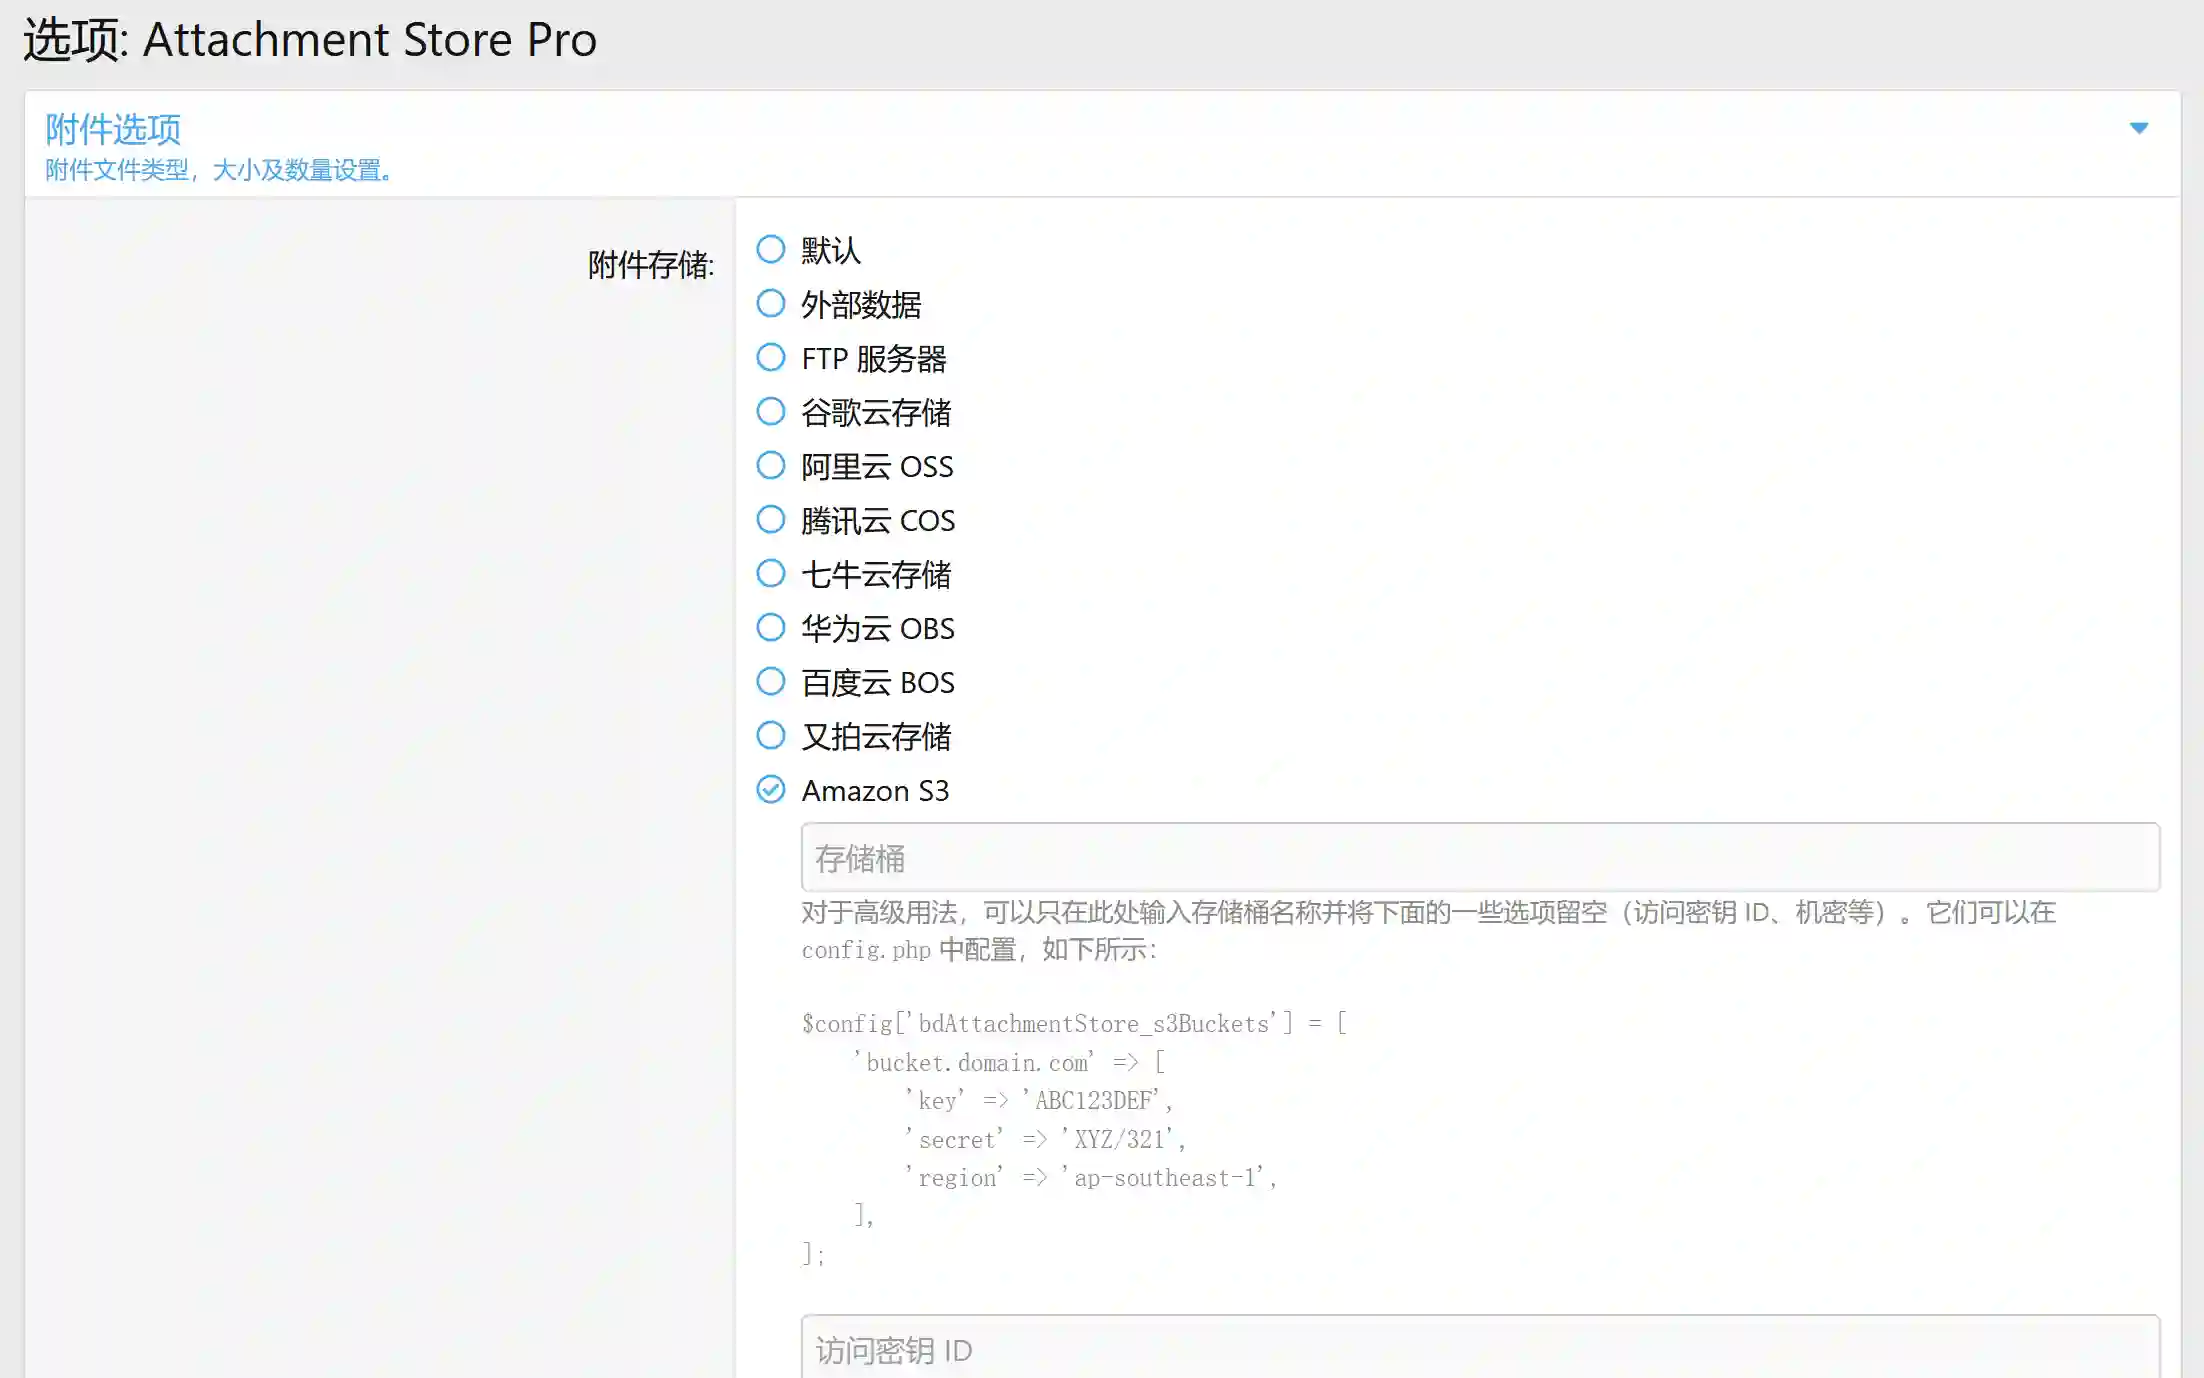
Task: Click the 'bucket.domain.com' code line
Action: (1009, 1062)
